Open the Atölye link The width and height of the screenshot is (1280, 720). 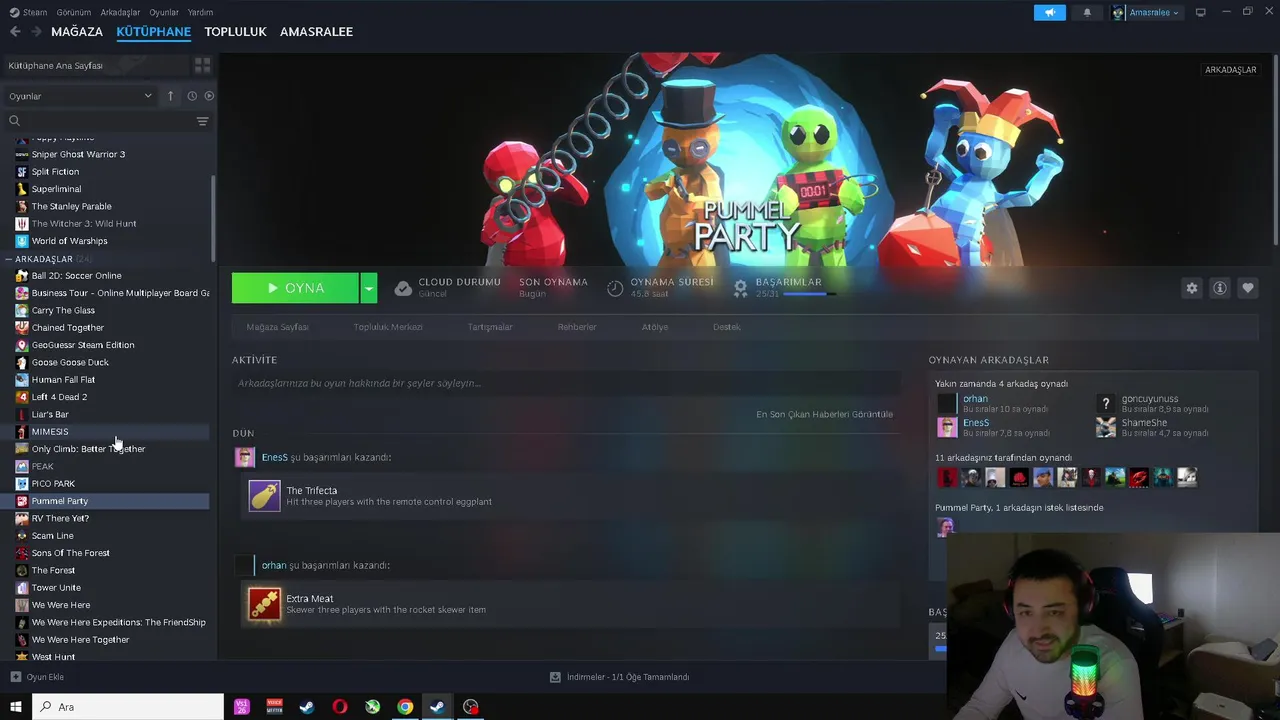(655, 327)
